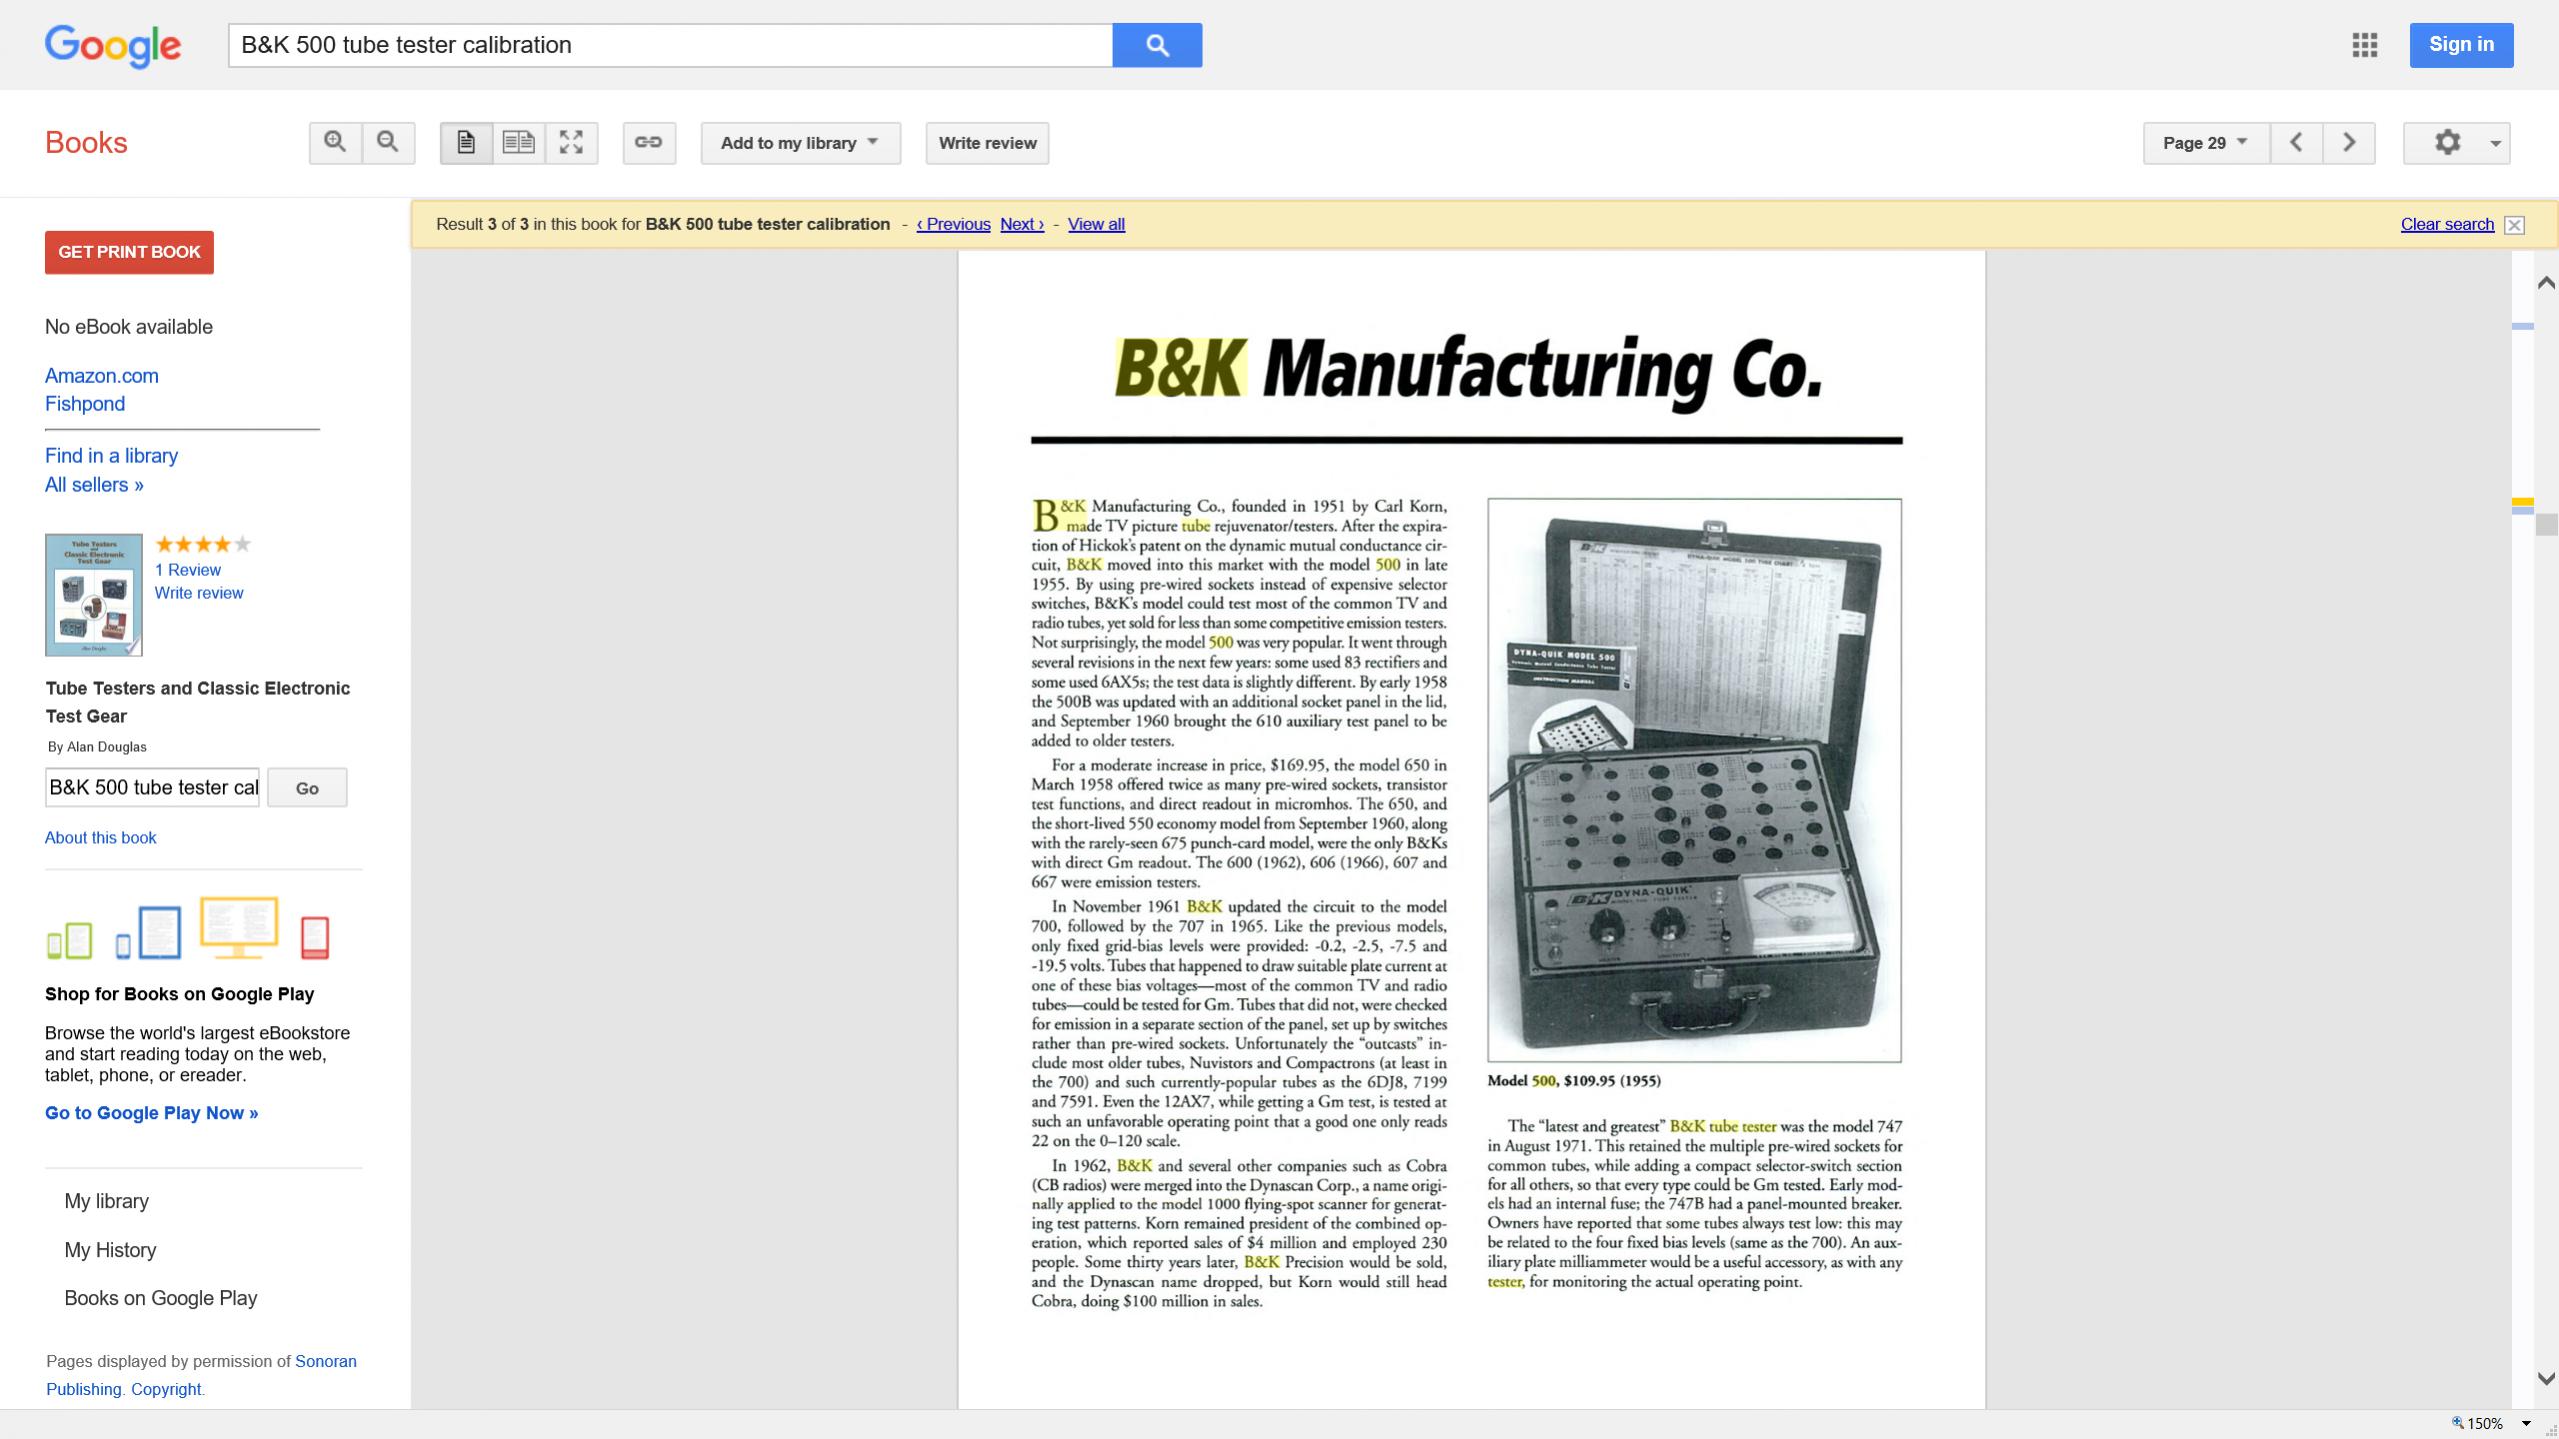
Task: Click GET PRINT BOOK button
Action: 129,252
